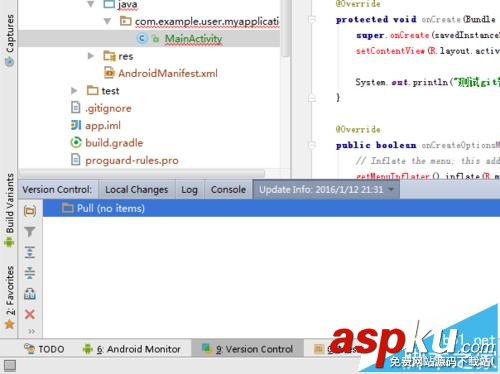Screen dimensions: 500x374
Task: Open the TODO tool window
Action: pyautogui.click(x=44, y=349)
